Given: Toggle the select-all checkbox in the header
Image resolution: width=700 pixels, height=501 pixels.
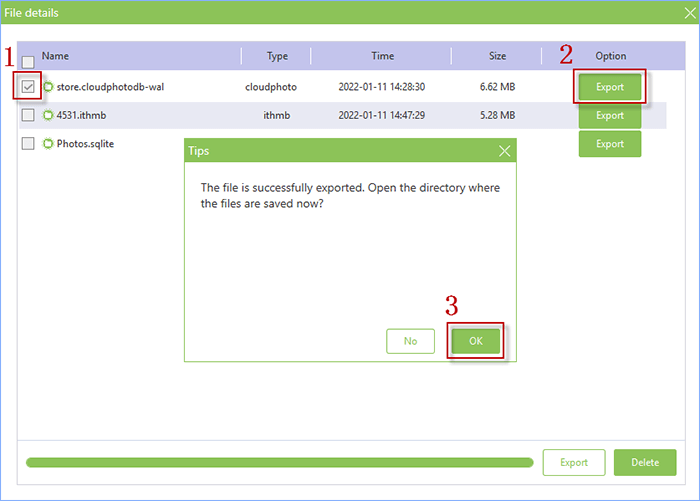Looking at the screenshot, I should 28,62.
